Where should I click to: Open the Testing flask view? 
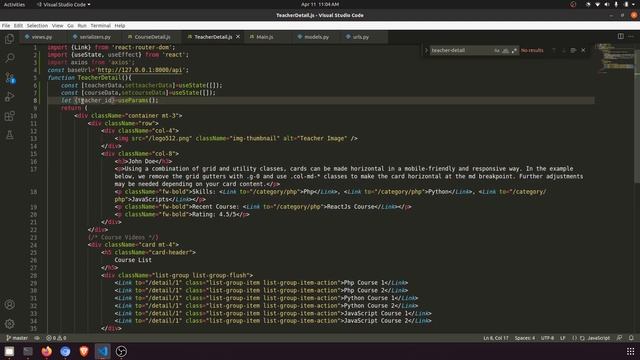(9, 135)
